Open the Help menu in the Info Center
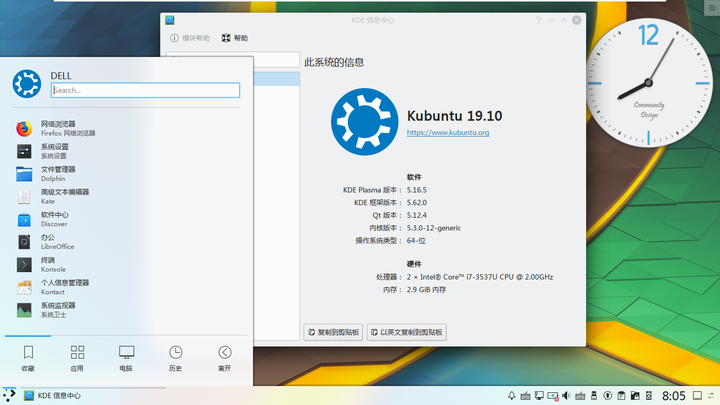Screen dimensions: 720x405 pos(235,38)
